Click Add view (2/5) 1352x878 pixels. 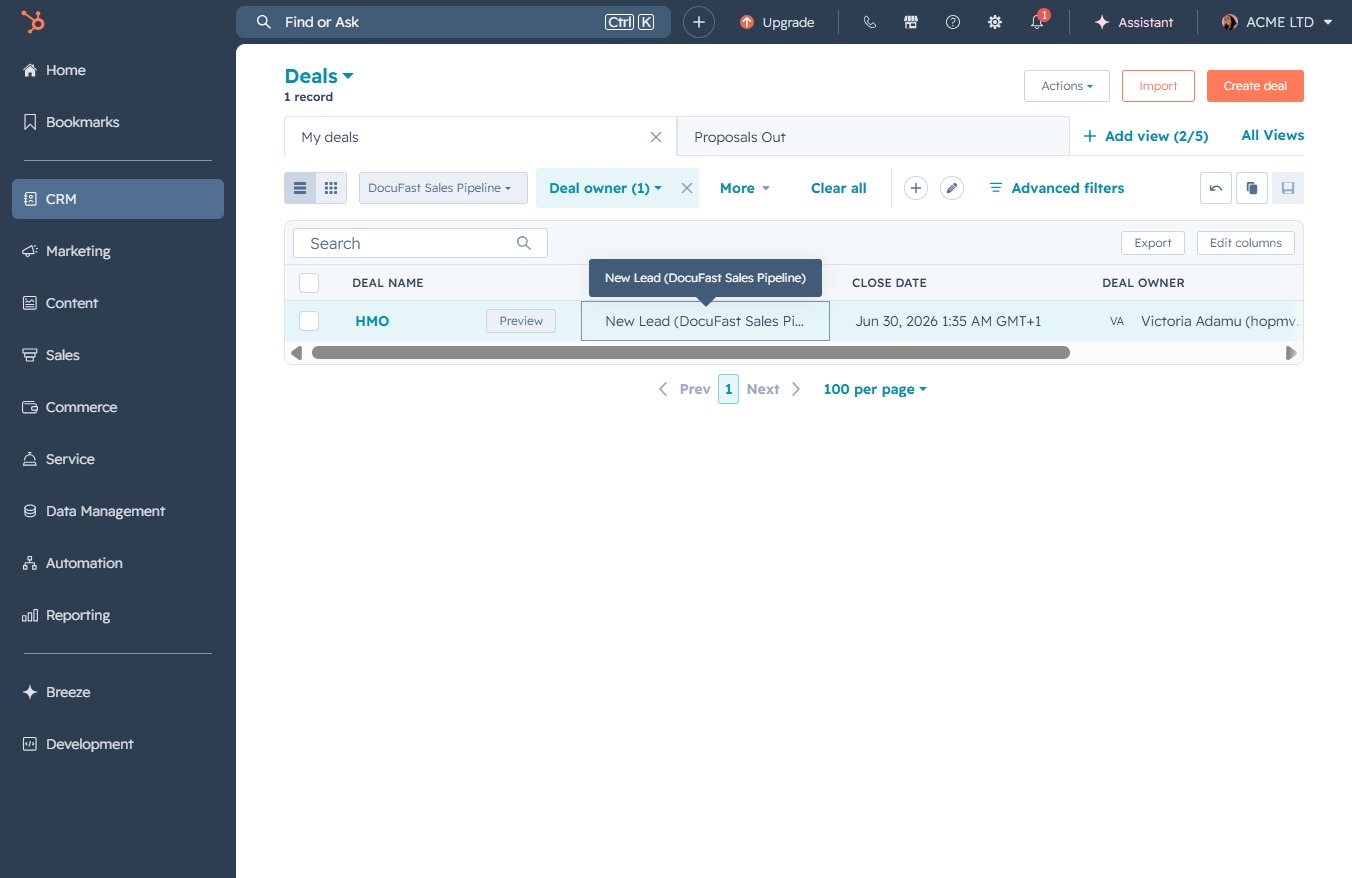click(x=1146, y=136)
